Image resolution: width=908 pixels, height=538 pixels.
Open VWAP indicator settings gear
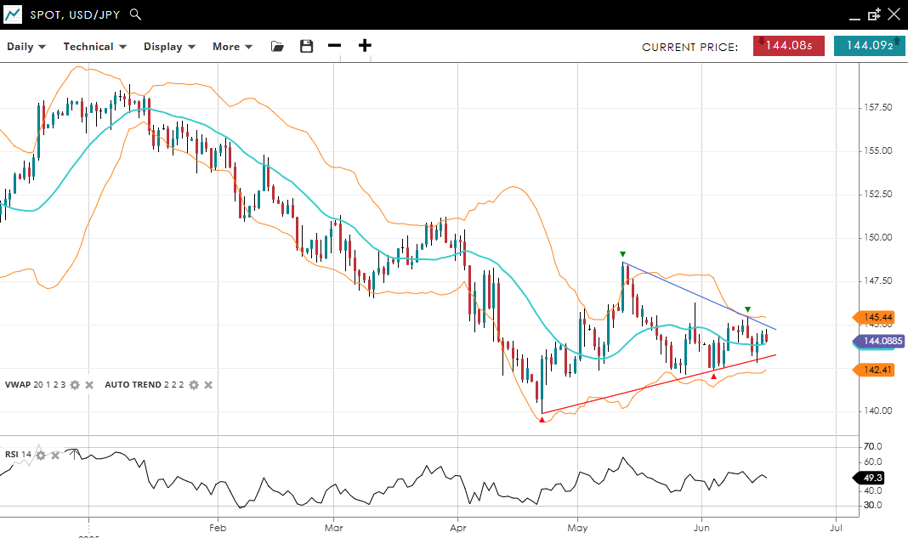click(74, 385)
